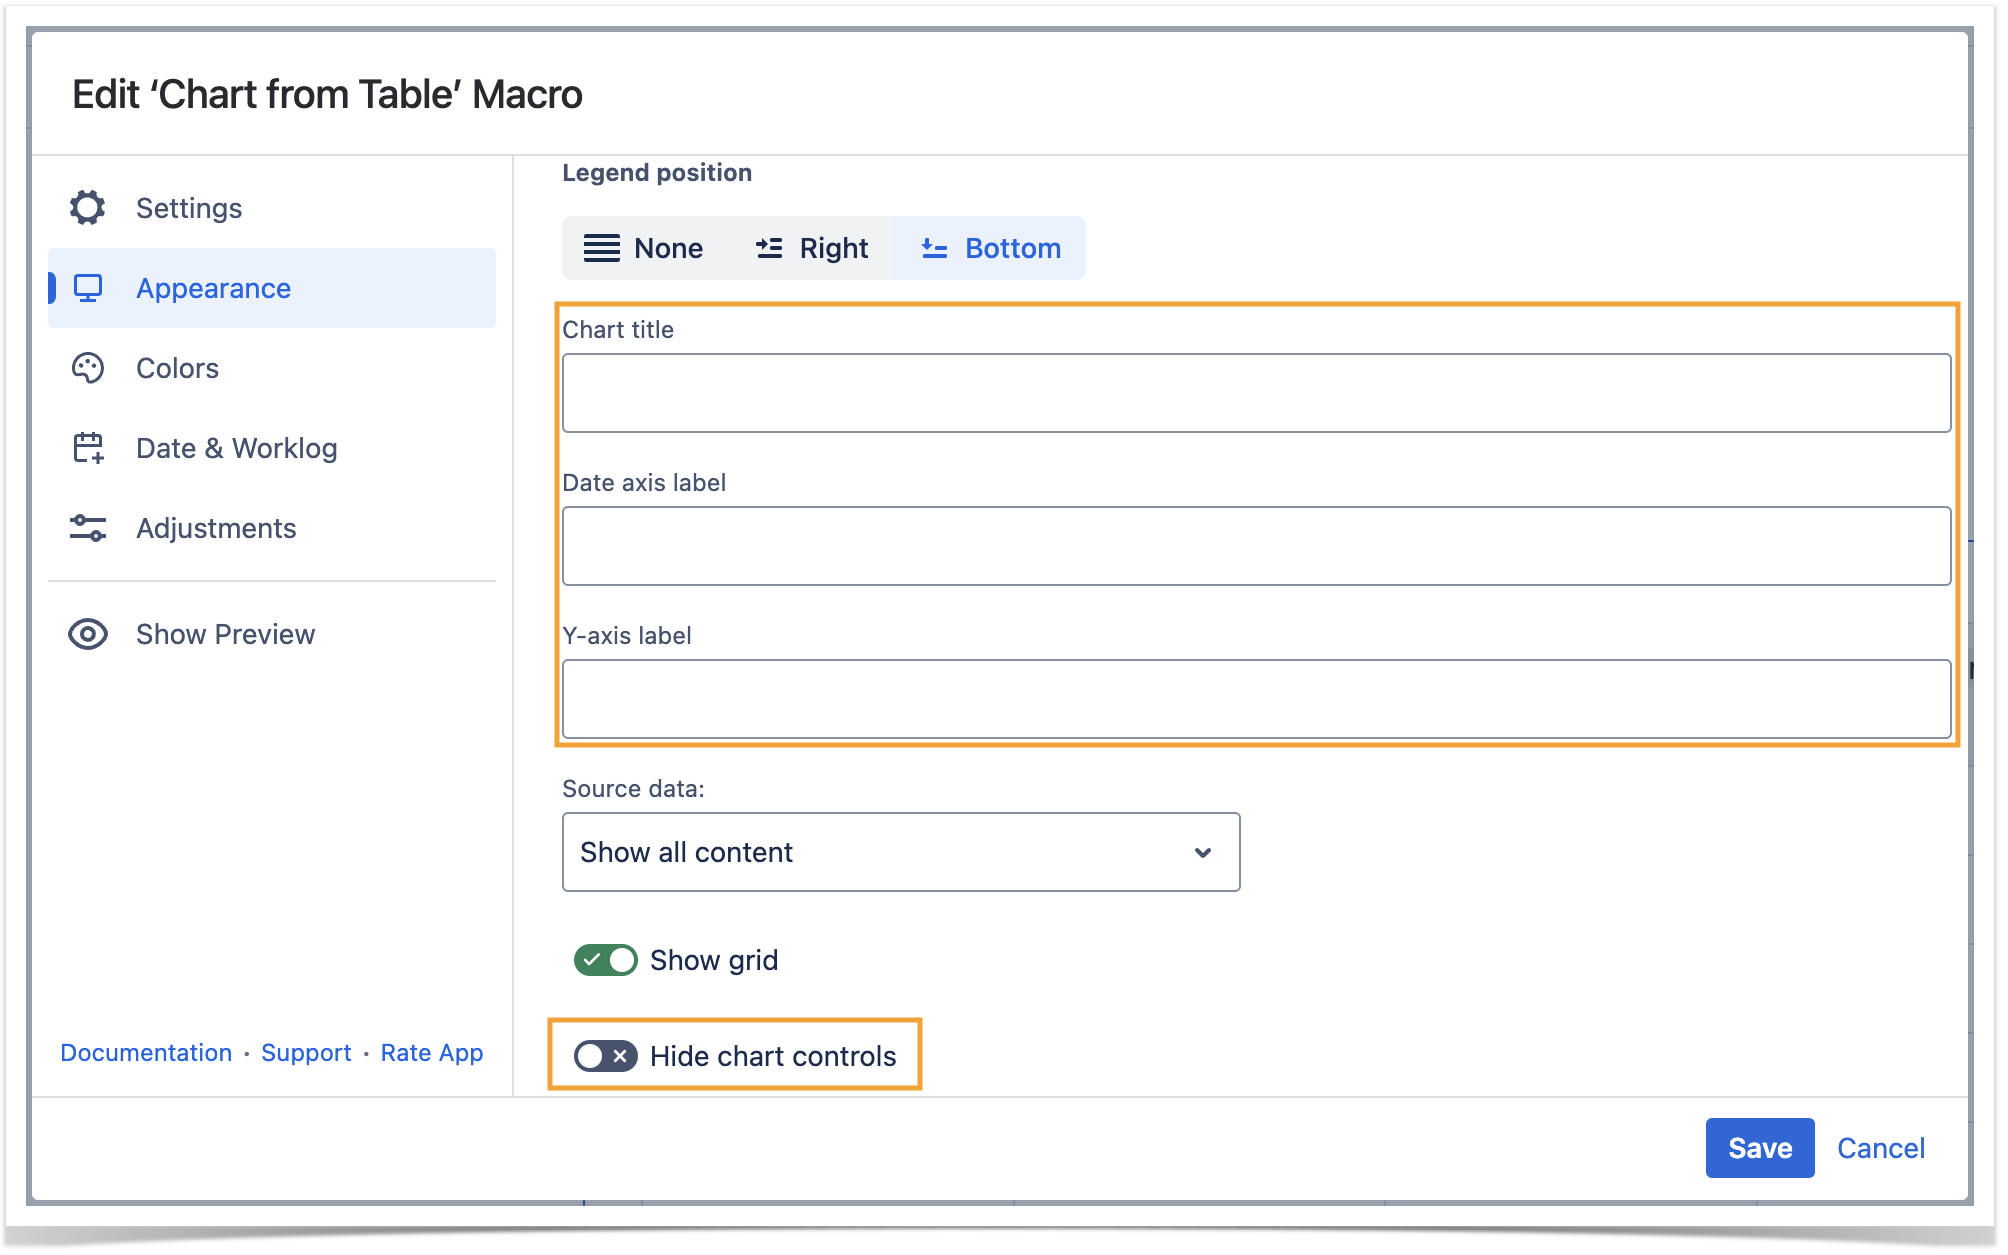Image resolution: width=2008 pixels, height=1255 pixels.
Task: Click the Settings gear icon
Action: tap(88, 208)
